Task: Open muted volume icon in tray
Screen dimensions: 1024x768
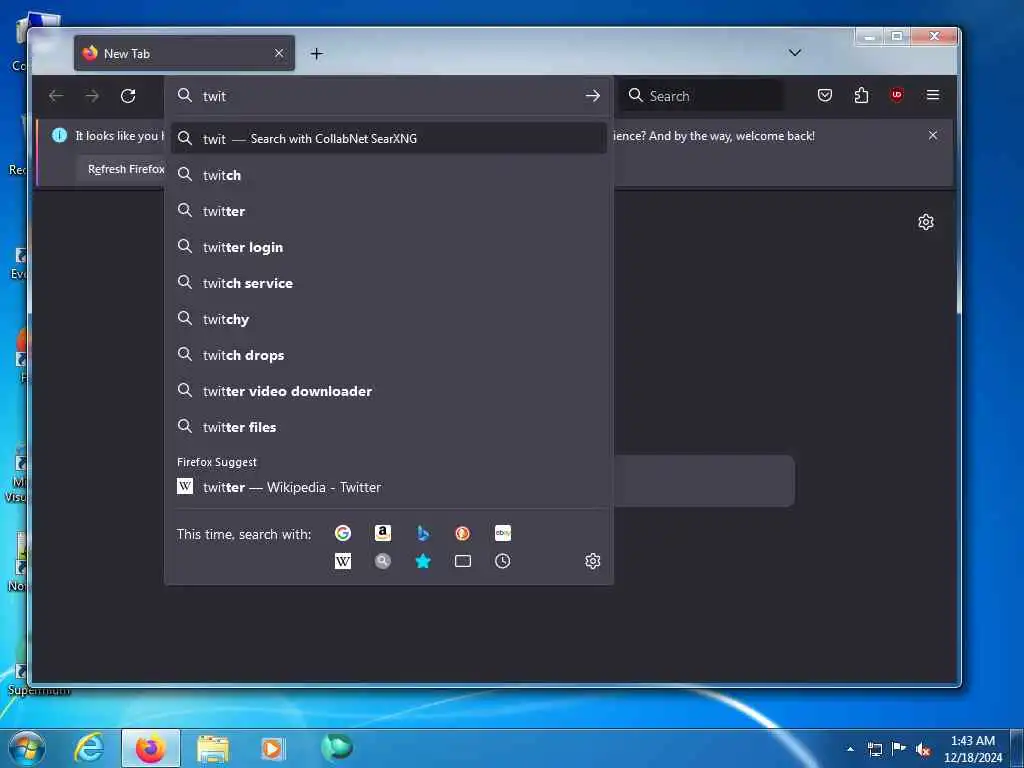Action: (x=923, y=750)
